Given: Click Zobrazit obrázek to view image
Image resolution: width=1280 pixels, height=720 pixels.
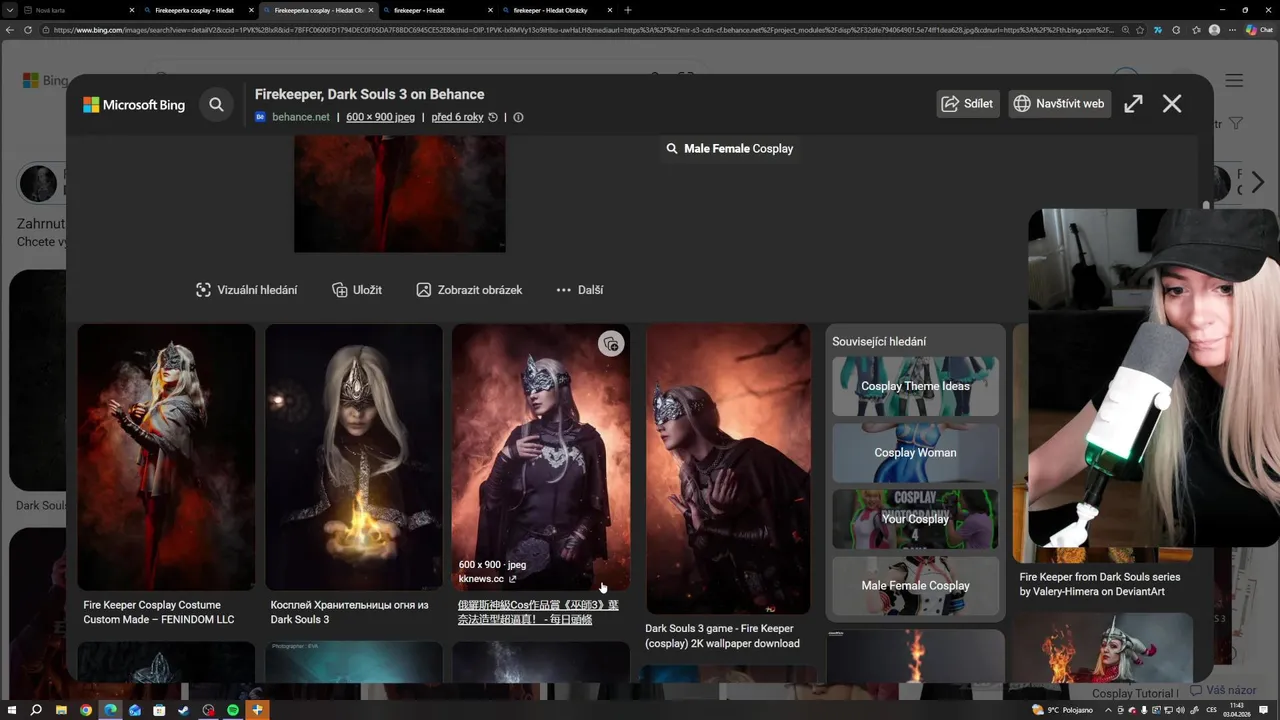Looking at the screenshot, I should 469,290.
